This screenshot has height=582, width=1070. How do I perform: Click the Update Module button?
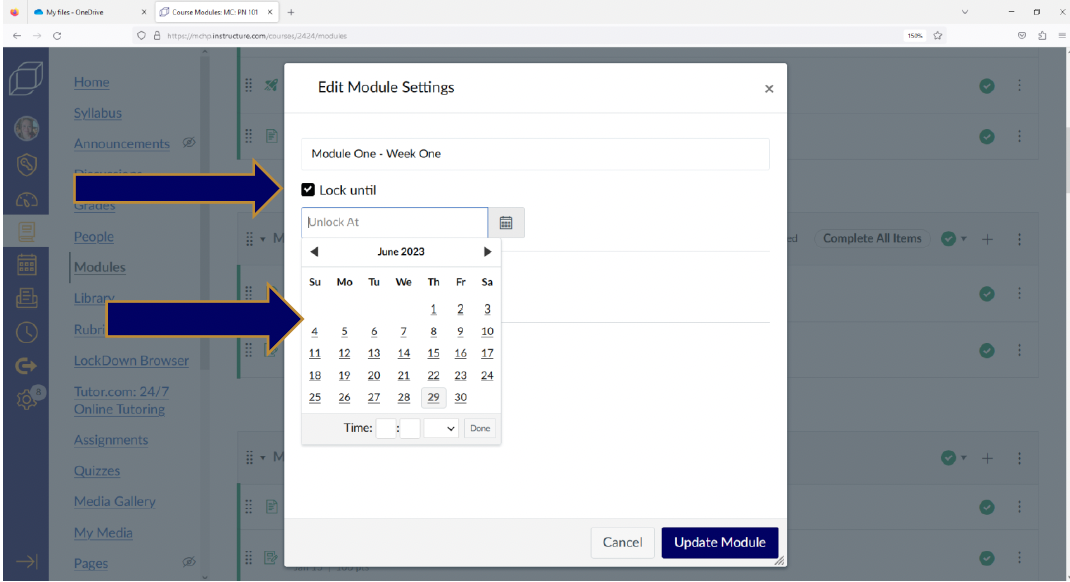(x=719, y=542)
